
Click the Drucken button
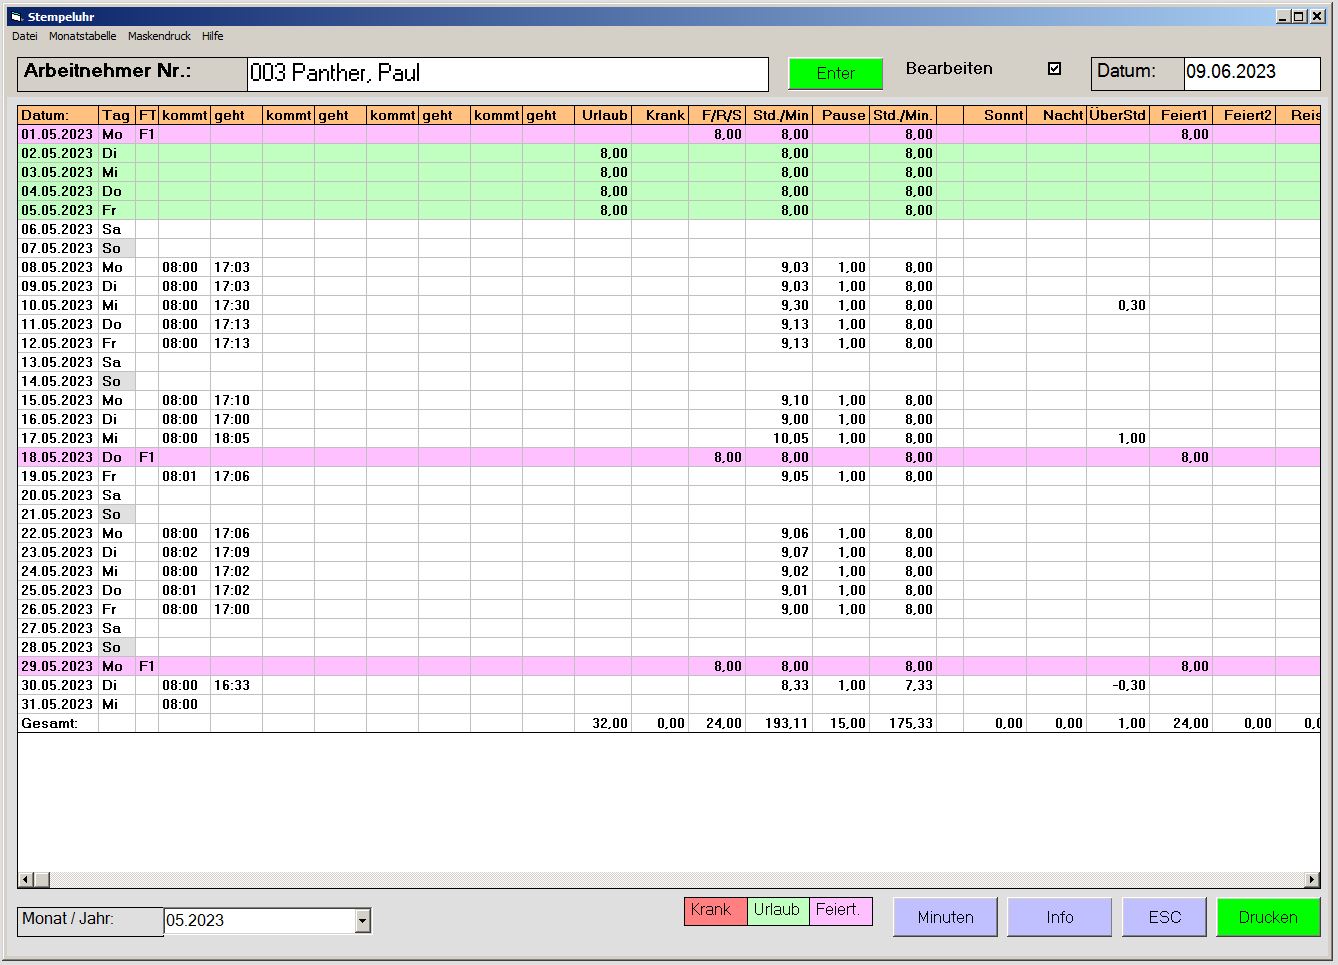coord(1268,917)
